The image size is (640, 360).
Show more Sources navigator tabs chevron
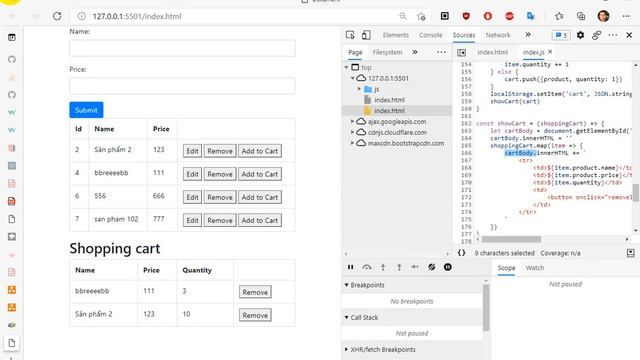pos(415,52)
